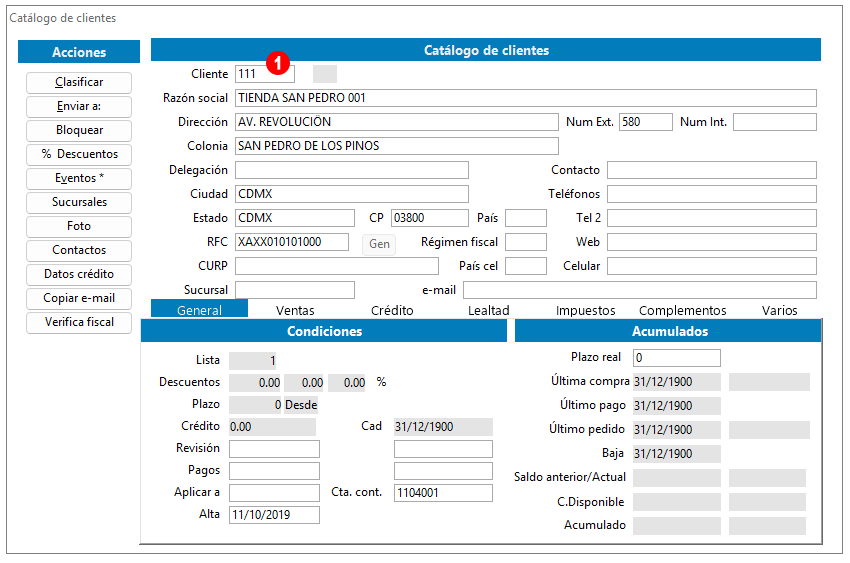Switch to the Ventas tab
Image resolution: width=850 pixels, height=563 pixels.
[295, 310]
